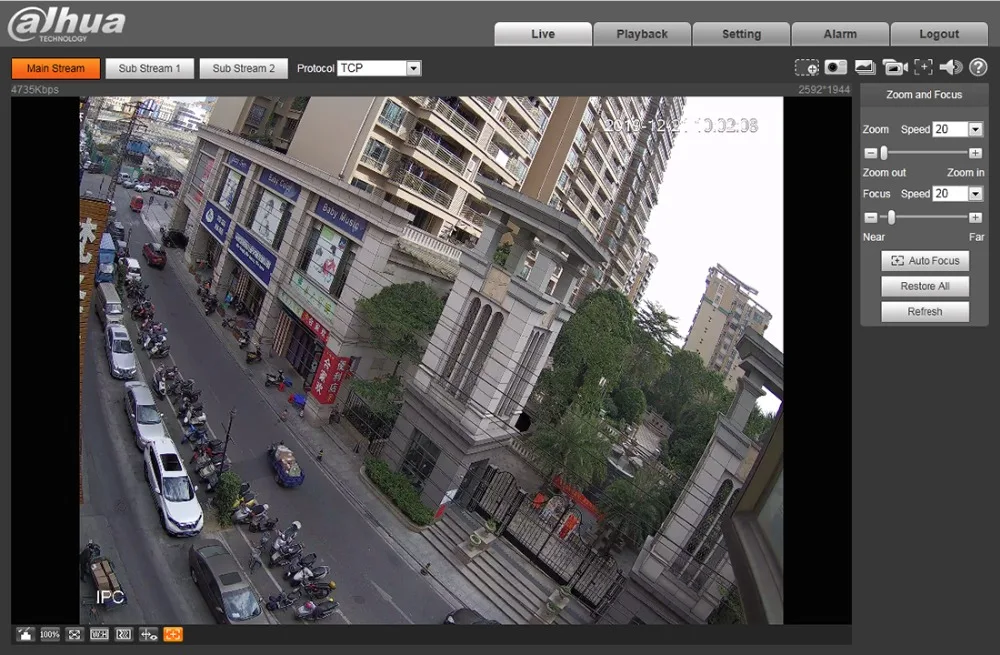Click the Zoom and Focus panel title
The width and height of the screenshot is (1000, 655).
pyautogui.click(x=923, y=94)
